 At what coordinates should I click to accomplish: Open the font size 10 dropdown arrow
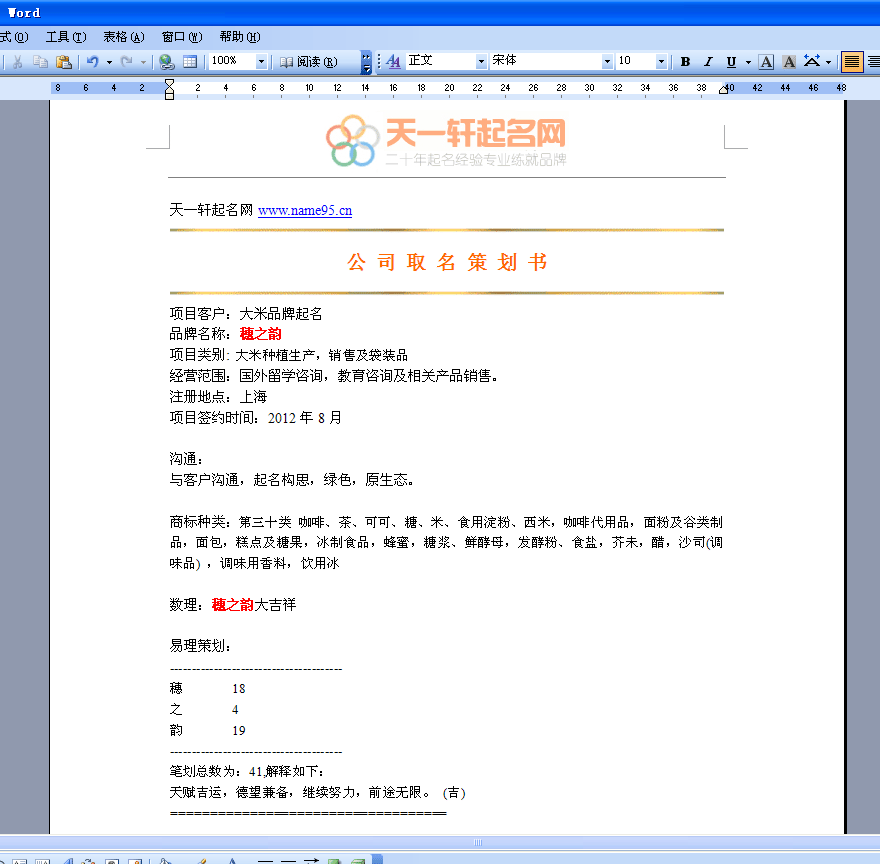[661, 61]
